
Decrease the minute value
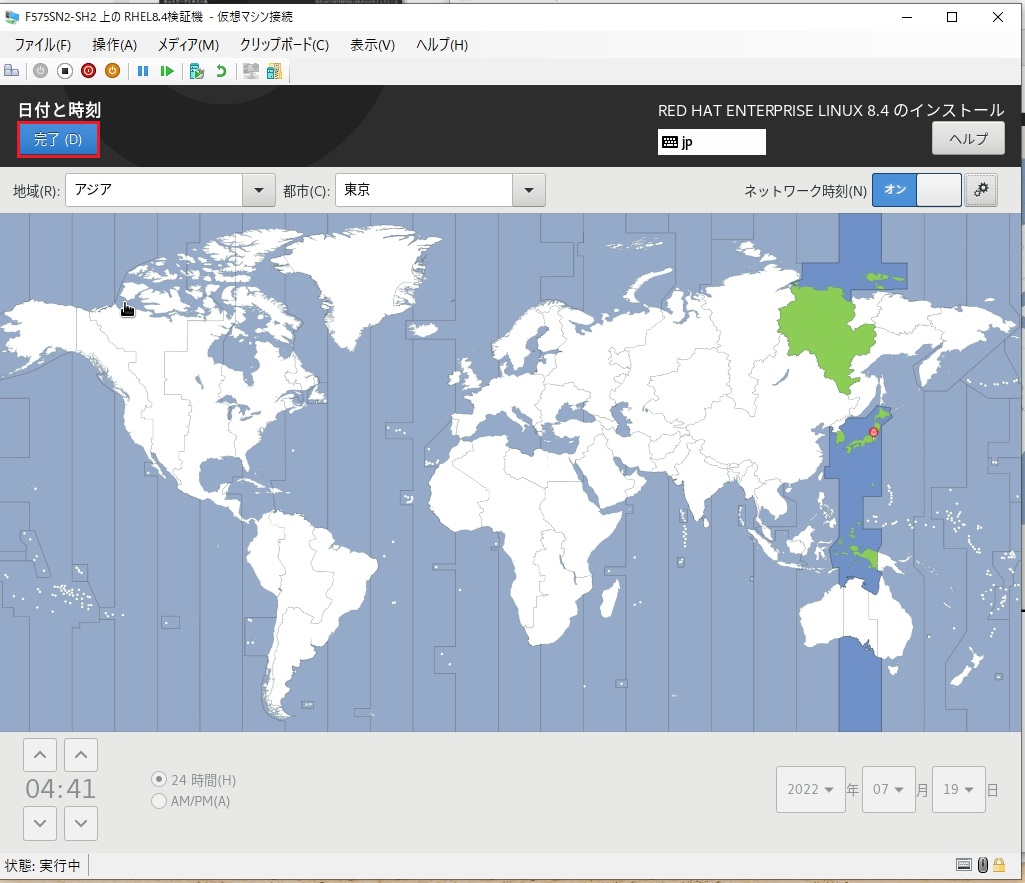[x=81, y=823]
